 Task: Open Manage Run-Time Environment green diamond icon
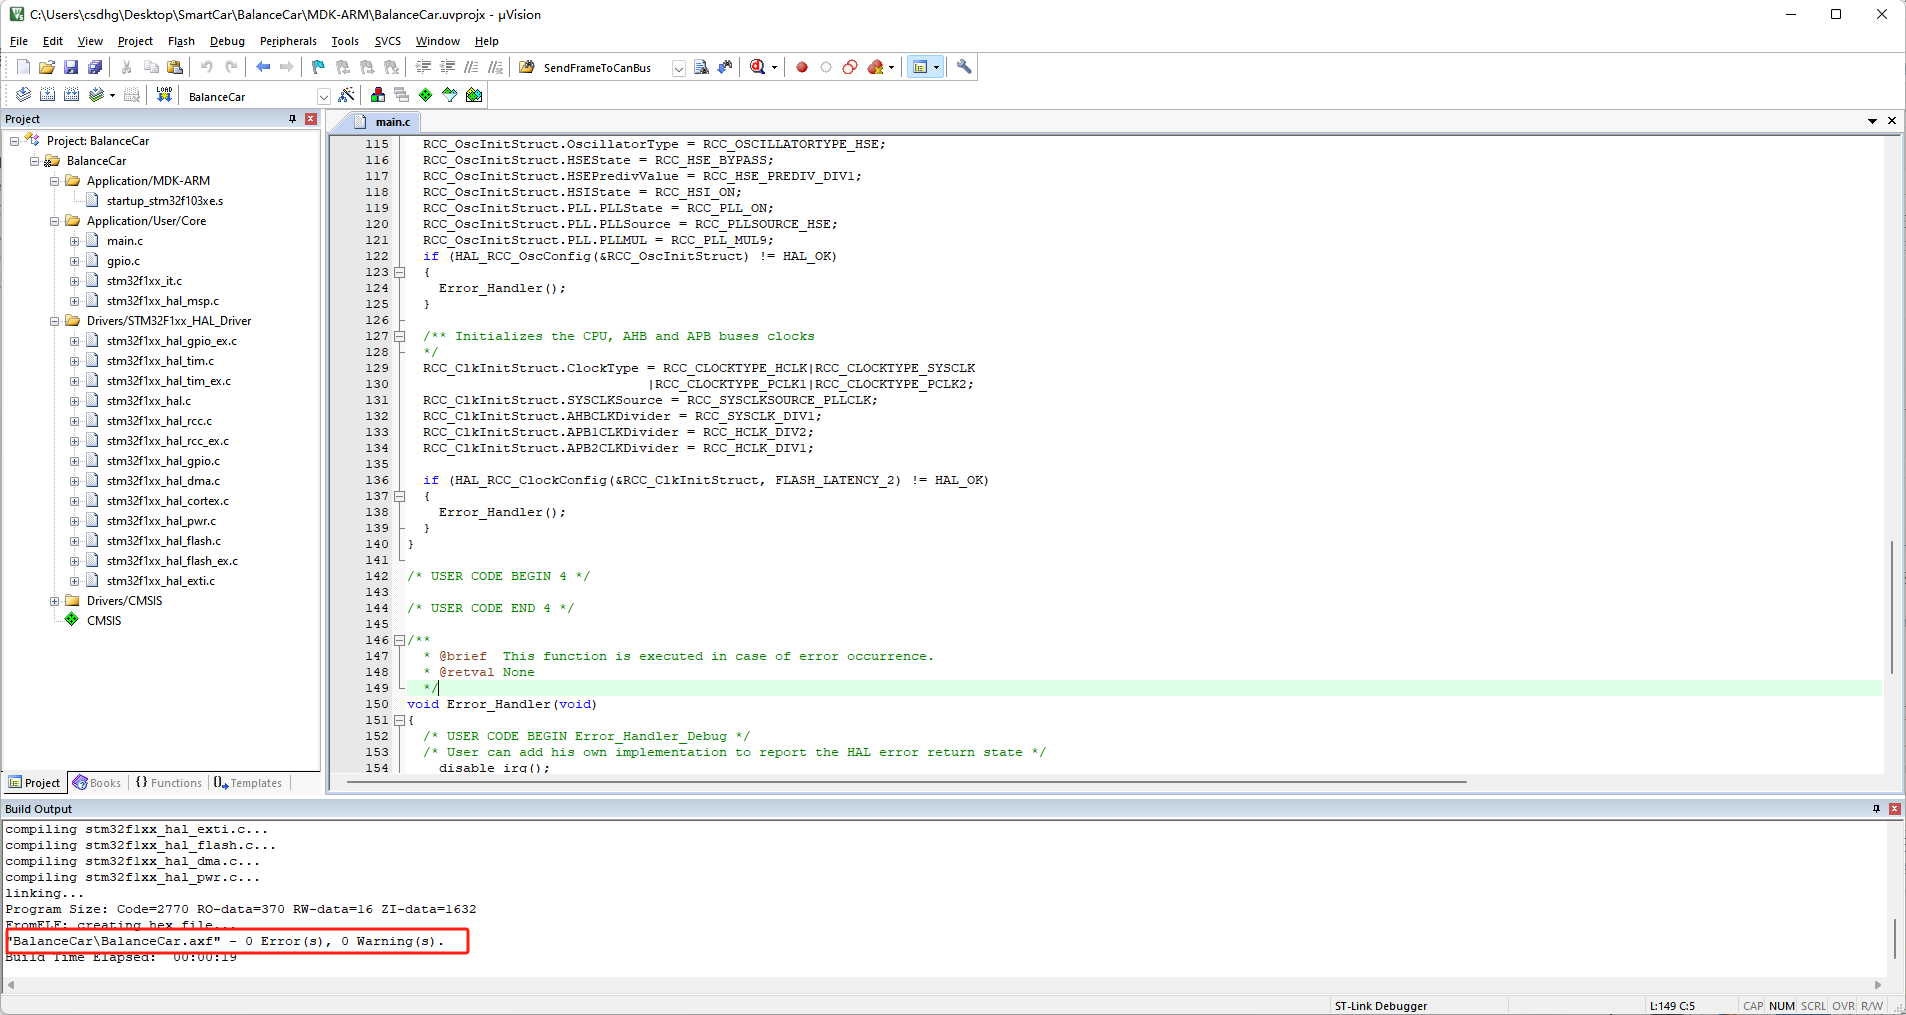pyautogui.click(x=426, y=95)
